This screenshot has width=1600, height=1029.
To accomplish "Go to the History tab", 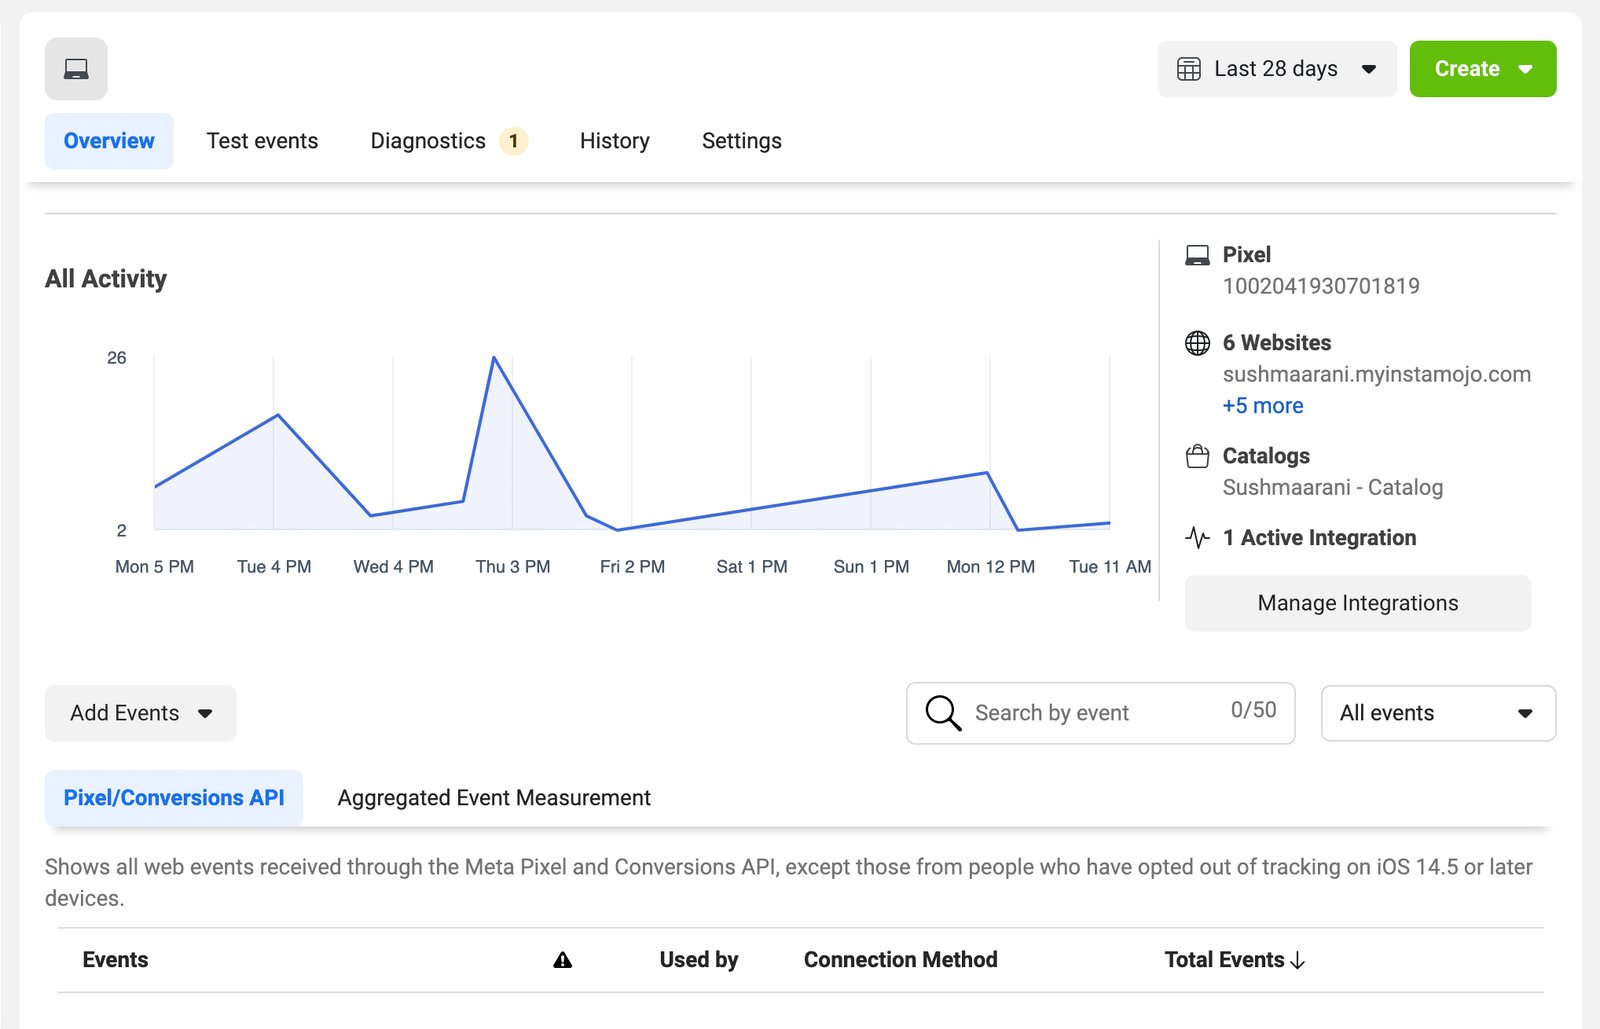I will [614, 141].
